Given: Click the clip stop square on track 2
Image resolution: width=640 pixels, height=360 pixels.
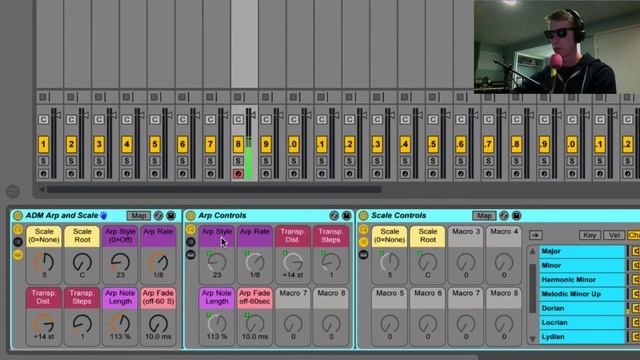Looking at the screenshot, I should click(x=71, y=97).
